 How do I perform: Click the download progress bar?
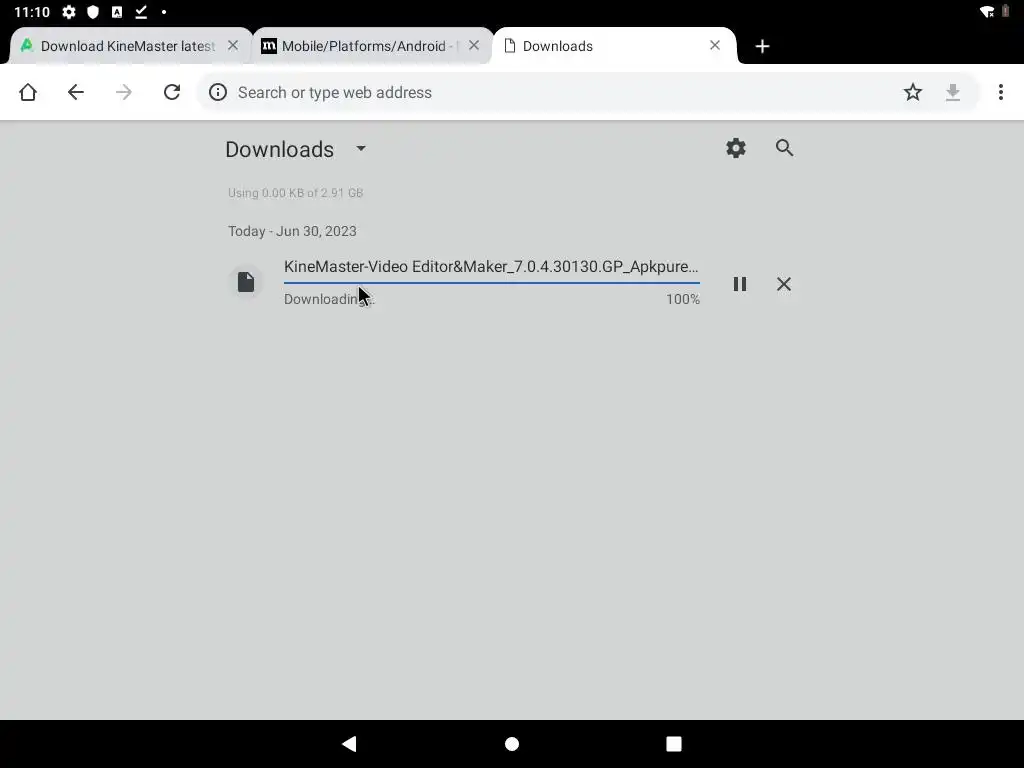point(492,283)
